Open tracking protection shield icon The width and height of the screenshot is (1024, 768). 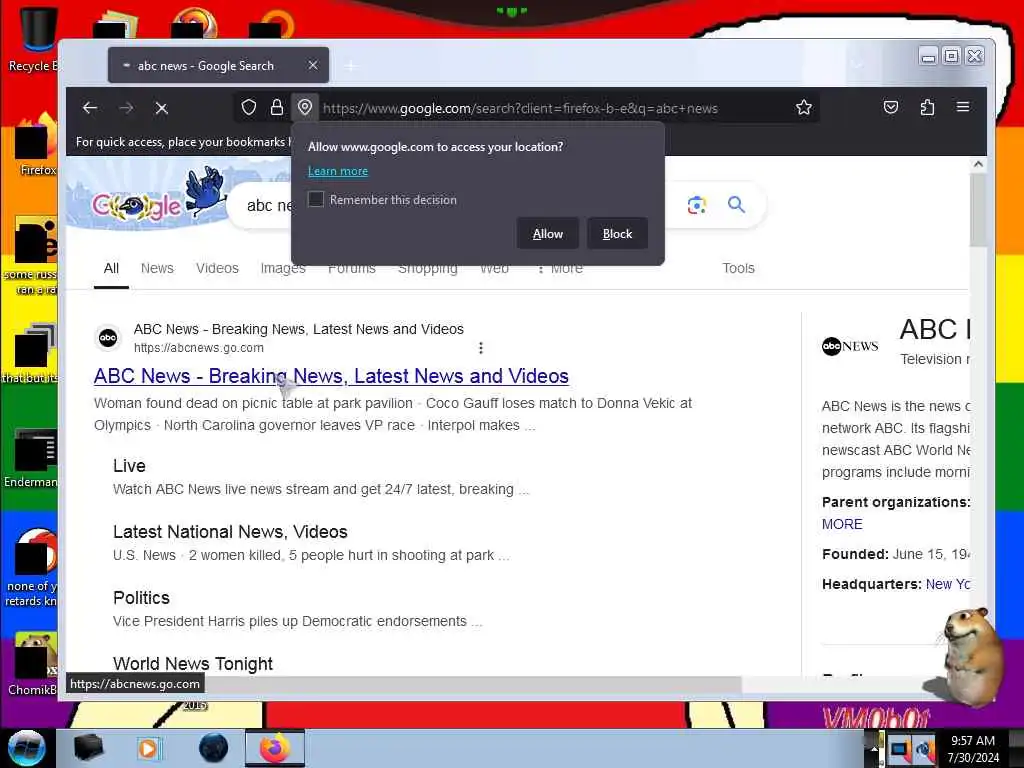click(x=249, y=108)
